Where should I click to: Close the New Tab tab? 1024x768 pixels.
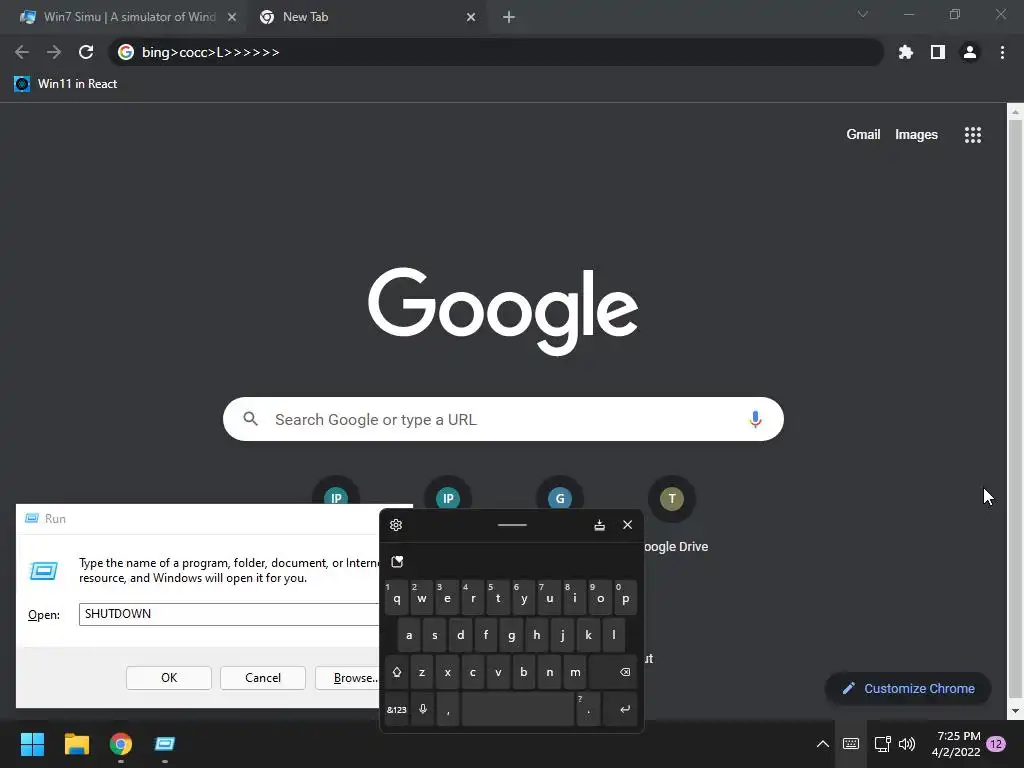[x=471, y=17]
